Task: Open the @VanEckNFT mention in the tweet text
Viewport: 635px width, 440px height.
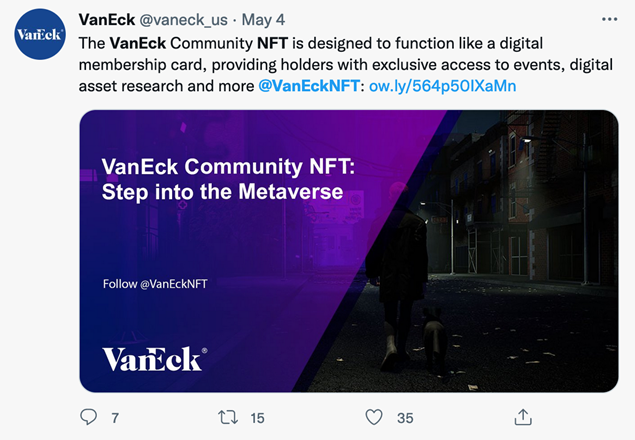Action: 309,86
